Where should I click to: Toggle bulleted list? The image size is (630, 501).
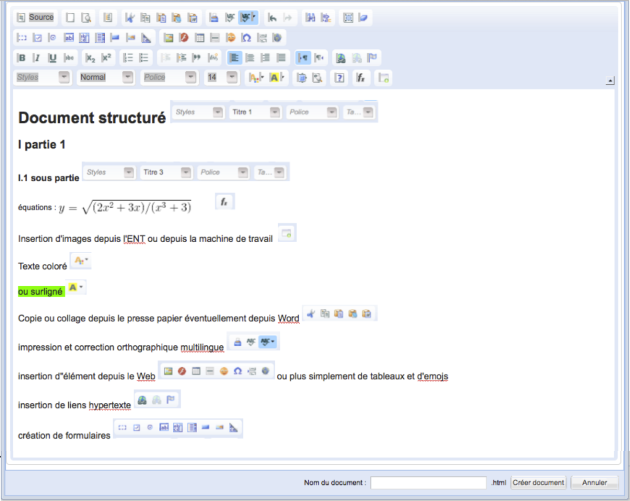point(143,58)
